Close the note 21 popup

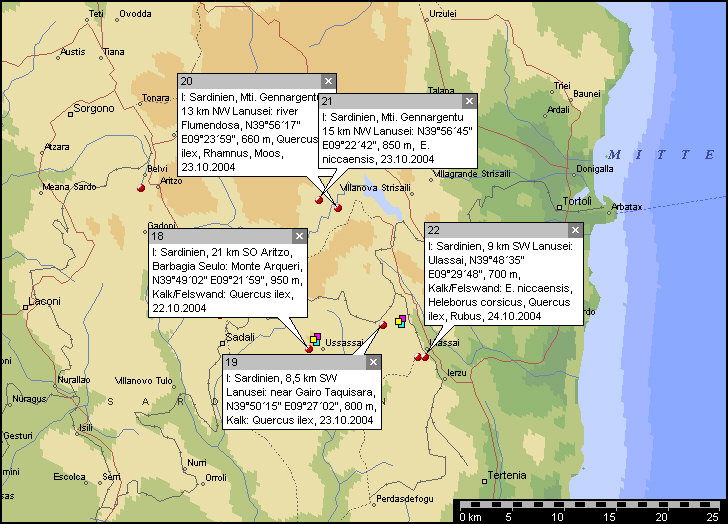tap(468, 101)
